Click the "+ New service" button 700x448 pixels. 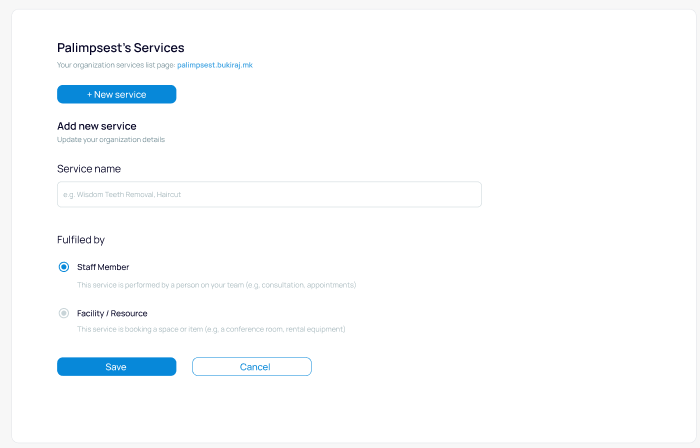tap(116, 94)
